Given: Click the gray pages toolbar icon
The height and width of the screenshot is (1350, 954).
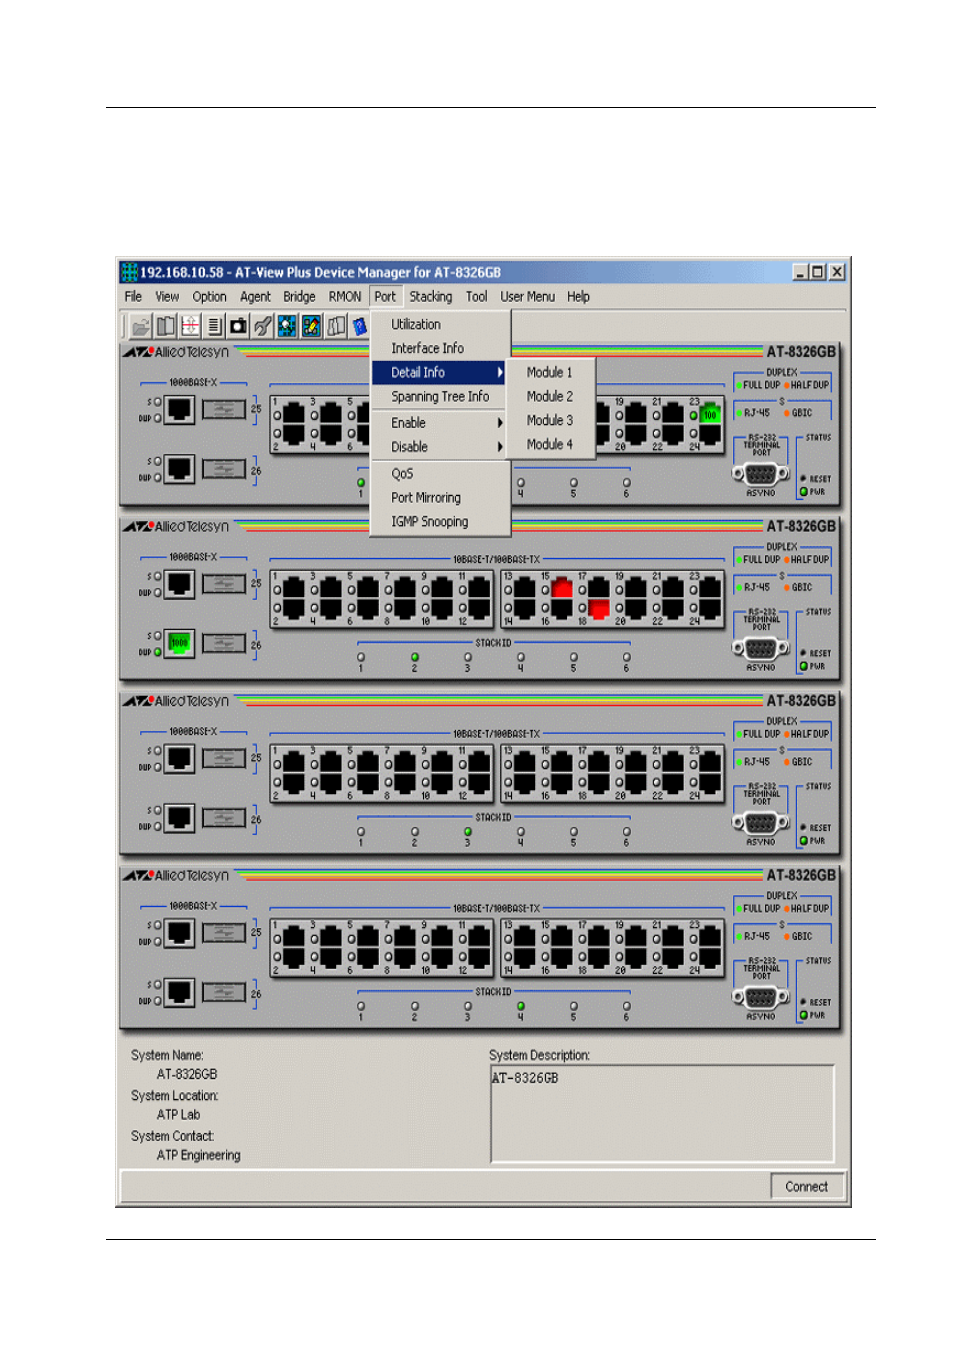Looking at the screenshot, I should click(336, 326).
